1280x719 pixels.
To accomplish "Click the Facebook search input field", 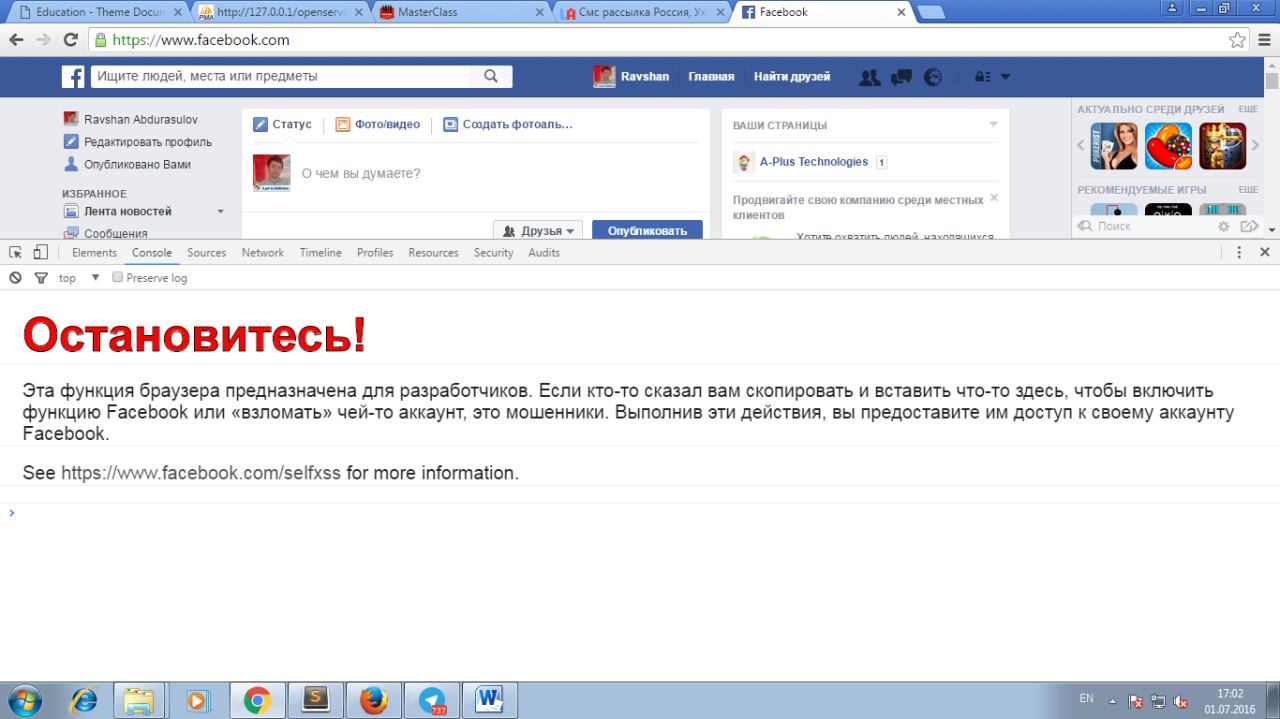I will point(281,76).
